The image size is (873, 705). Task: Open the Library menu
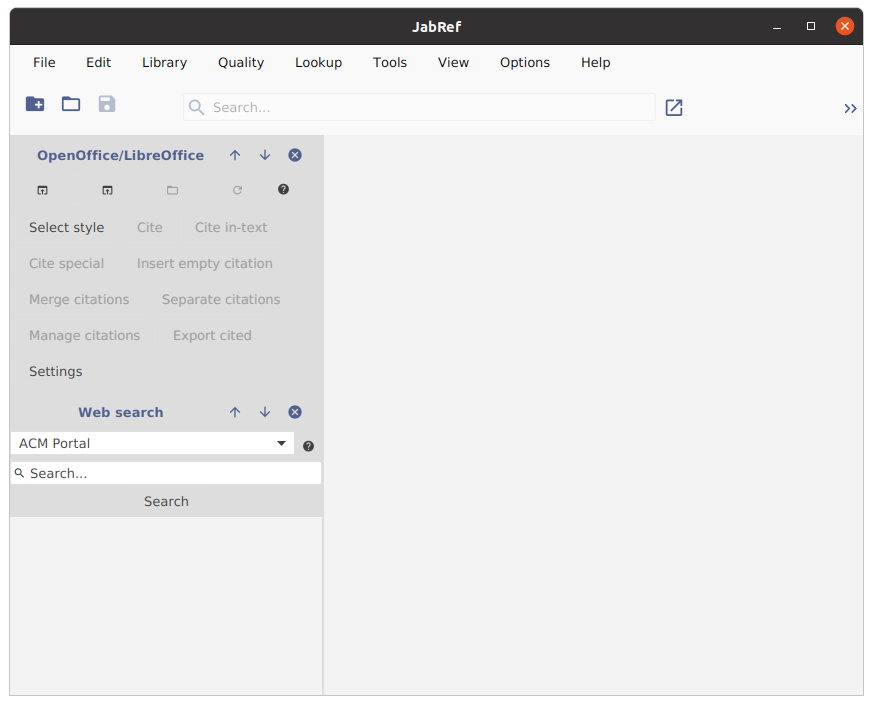164,62
